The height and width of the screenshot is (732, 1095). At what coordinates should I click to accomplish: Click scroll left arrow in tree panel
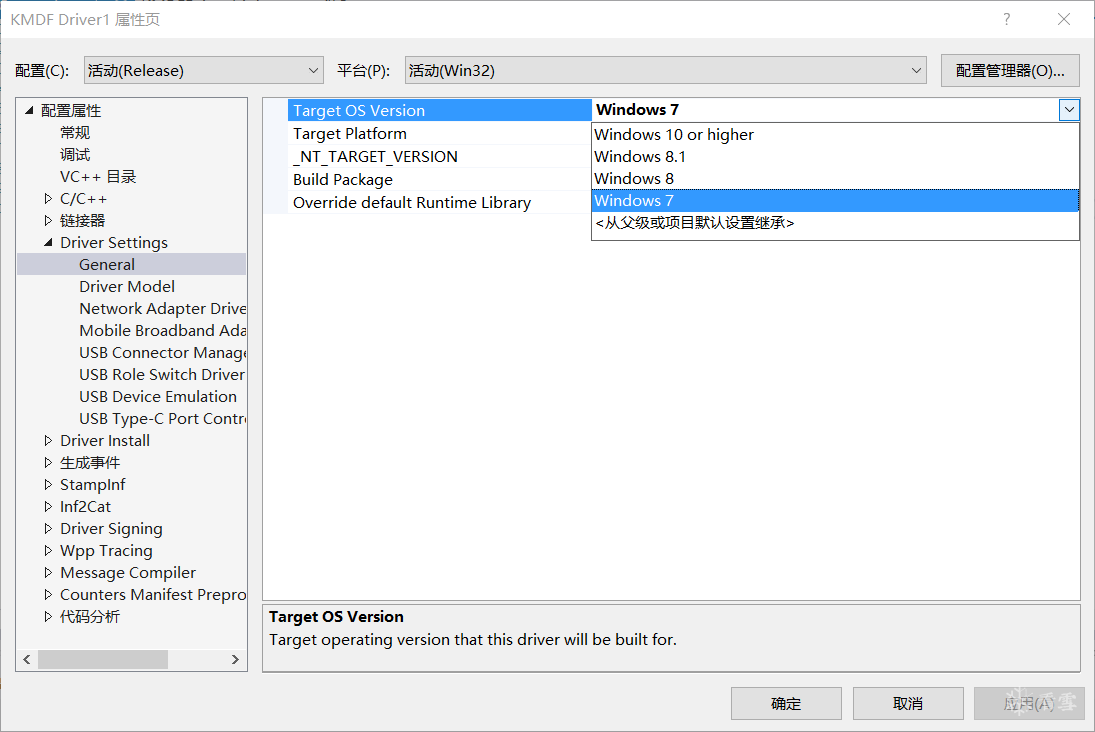[27, 659]
